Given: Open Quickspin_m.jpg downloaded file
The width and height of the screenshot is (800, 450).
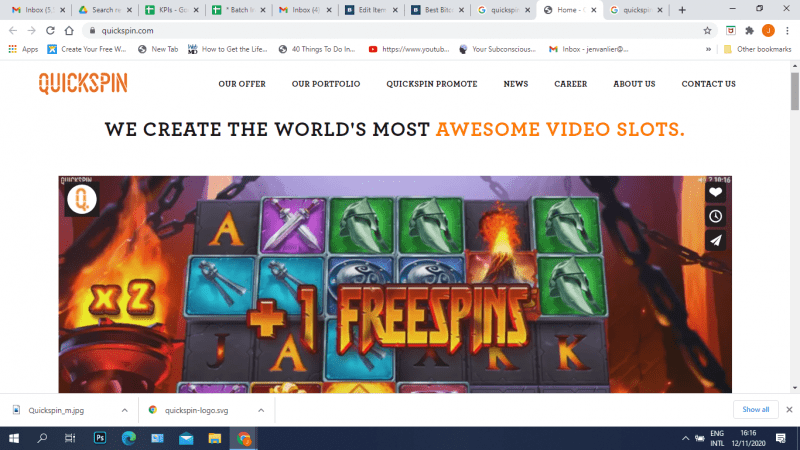Looking at the screenshot, I should [56, 410].
